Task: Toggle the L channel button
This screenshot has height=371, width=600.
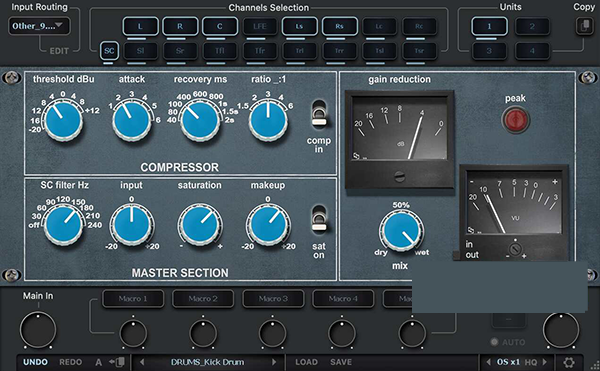Action: [140, 26]
